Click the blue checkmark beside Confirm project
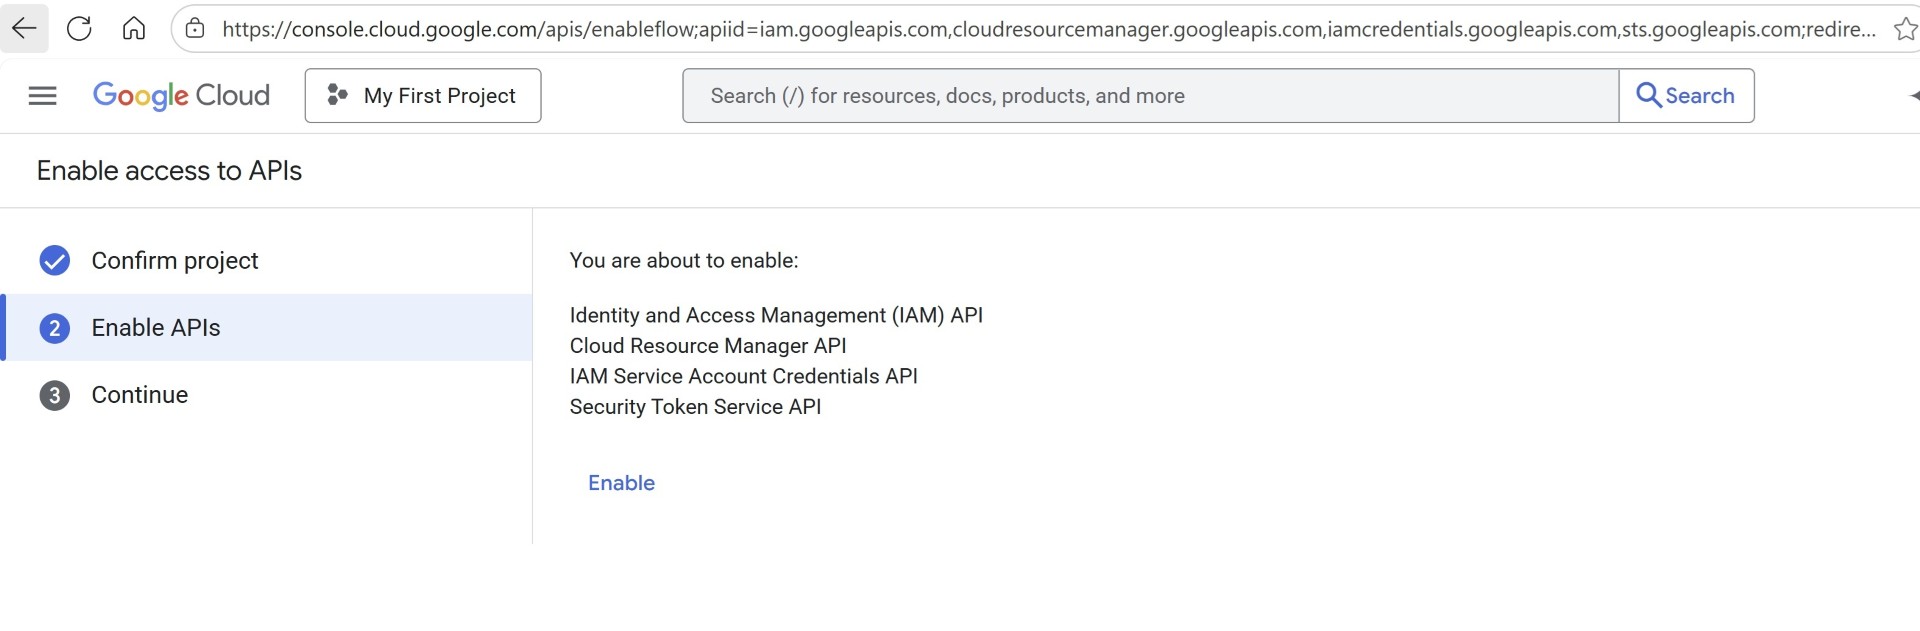Screen dimensions: 1920x631 [54, 261]
